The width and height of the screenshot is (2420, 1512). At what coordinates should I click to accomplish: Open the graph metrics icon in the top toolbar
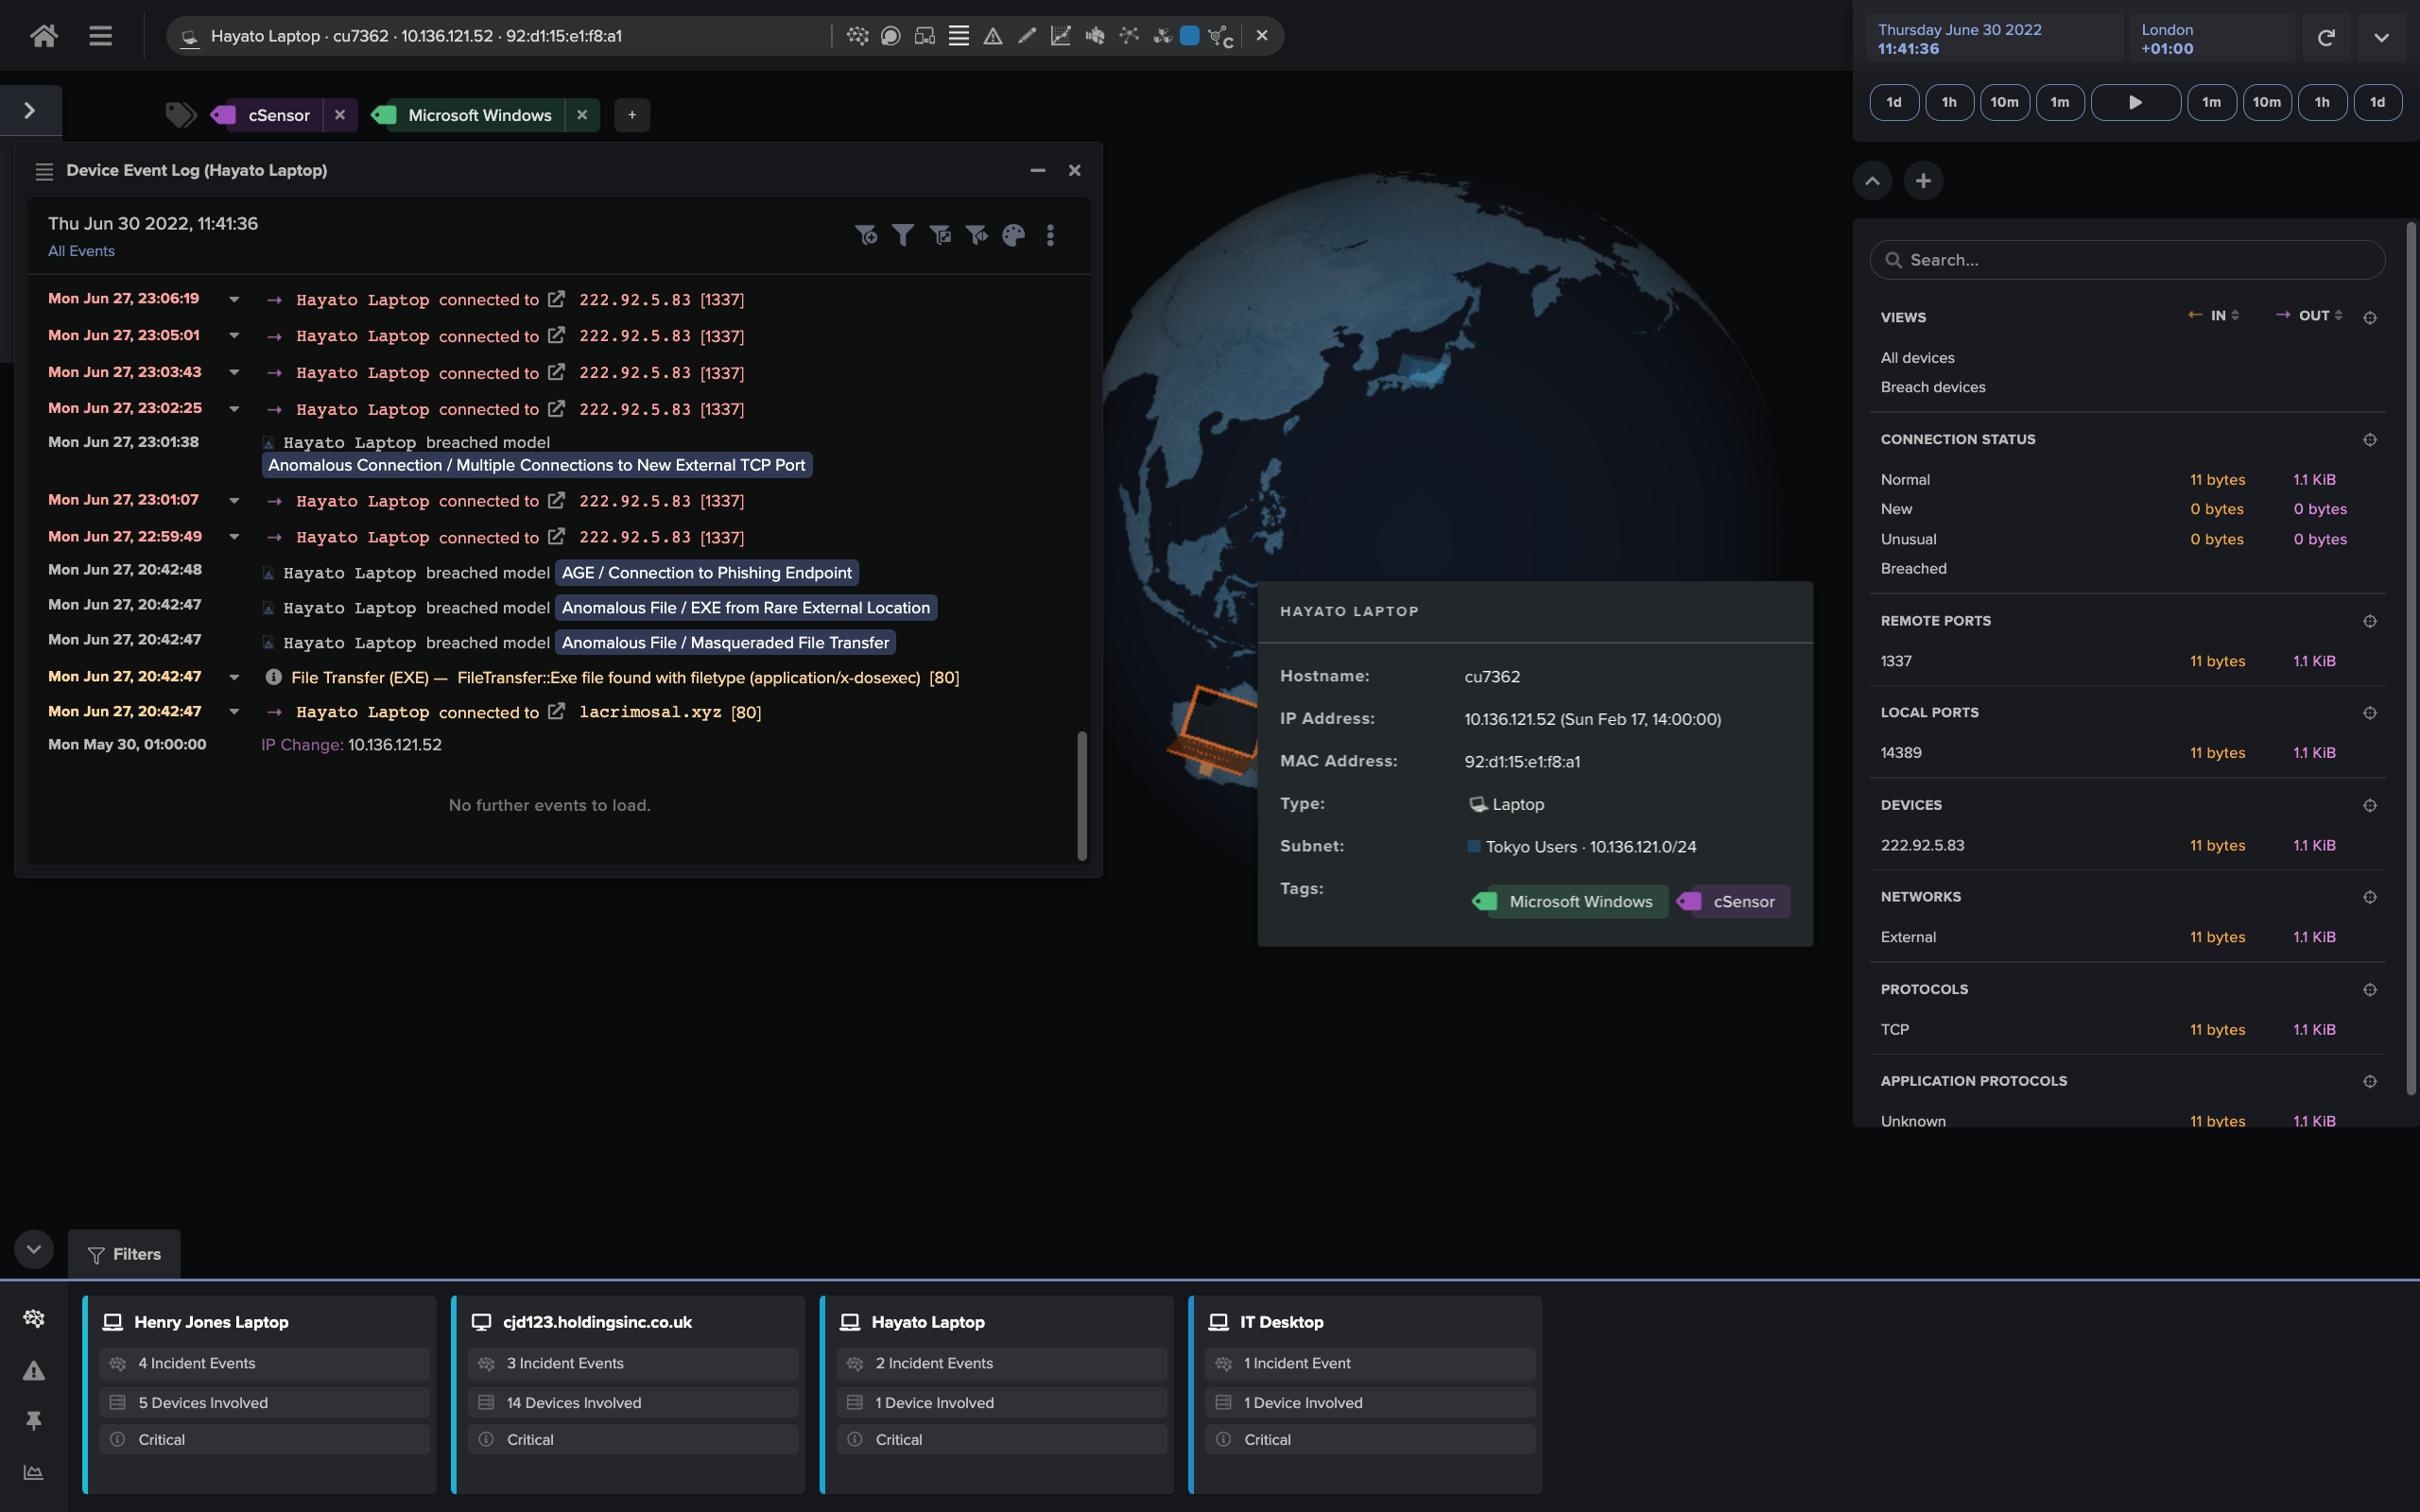click(x=1060, y=36)
